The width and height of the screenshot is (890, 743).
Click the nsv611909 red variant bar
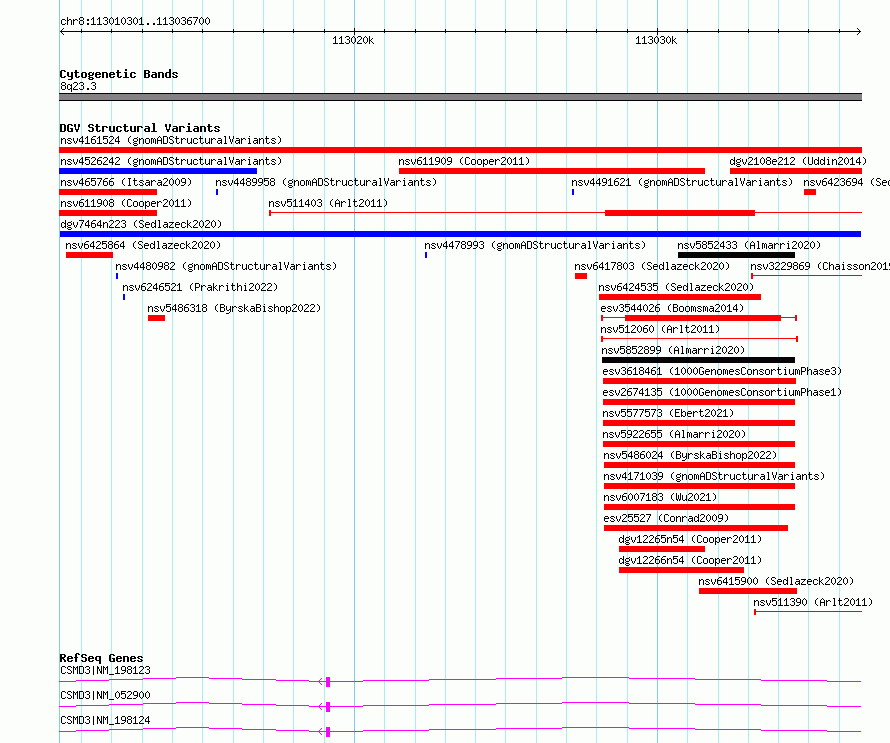pos(552,171)
